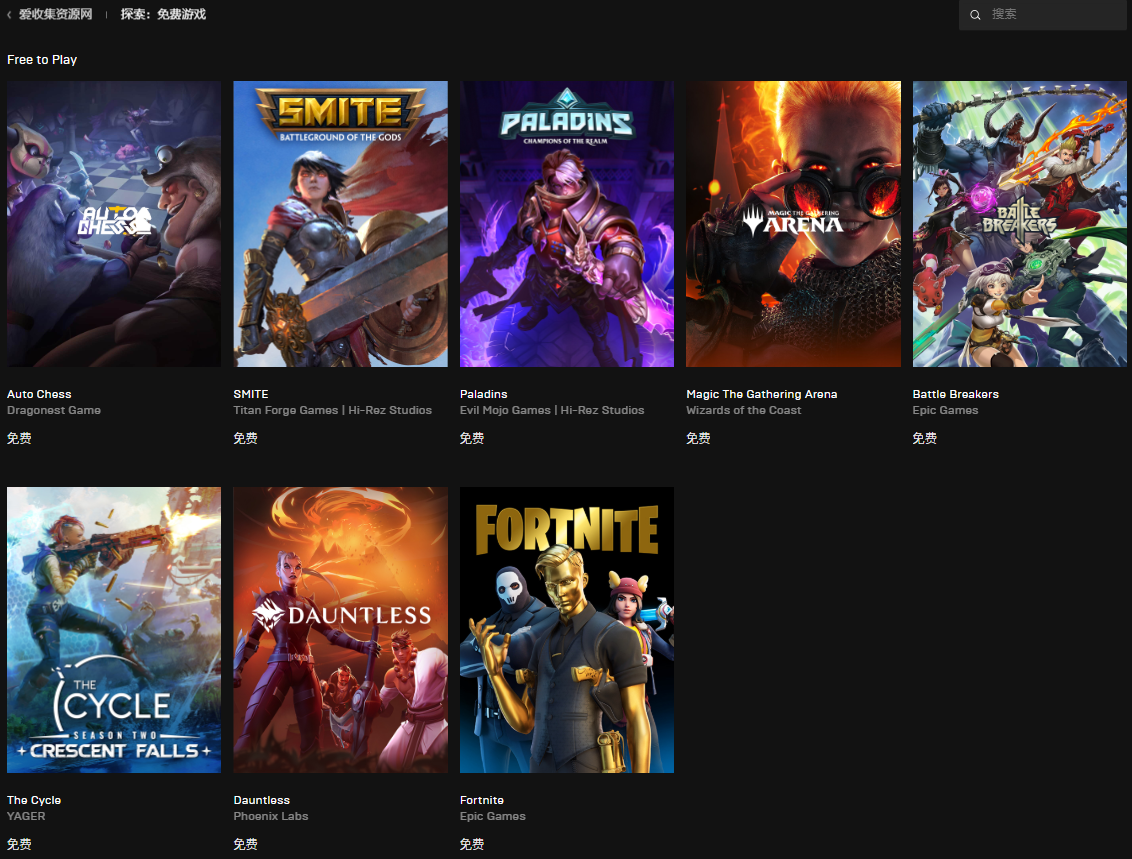Open the SMITE cover art

340,224
